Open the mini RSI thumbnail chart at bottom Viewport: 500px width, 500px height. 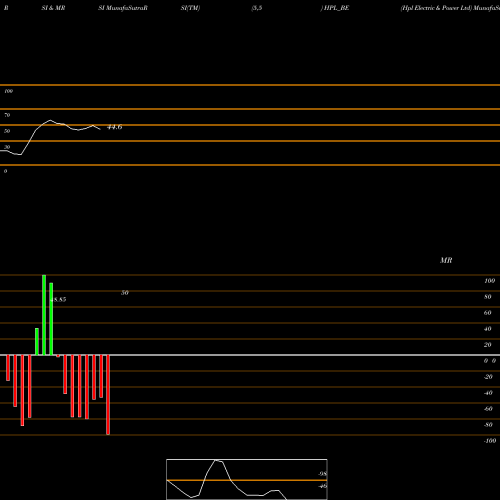point(247,479)
